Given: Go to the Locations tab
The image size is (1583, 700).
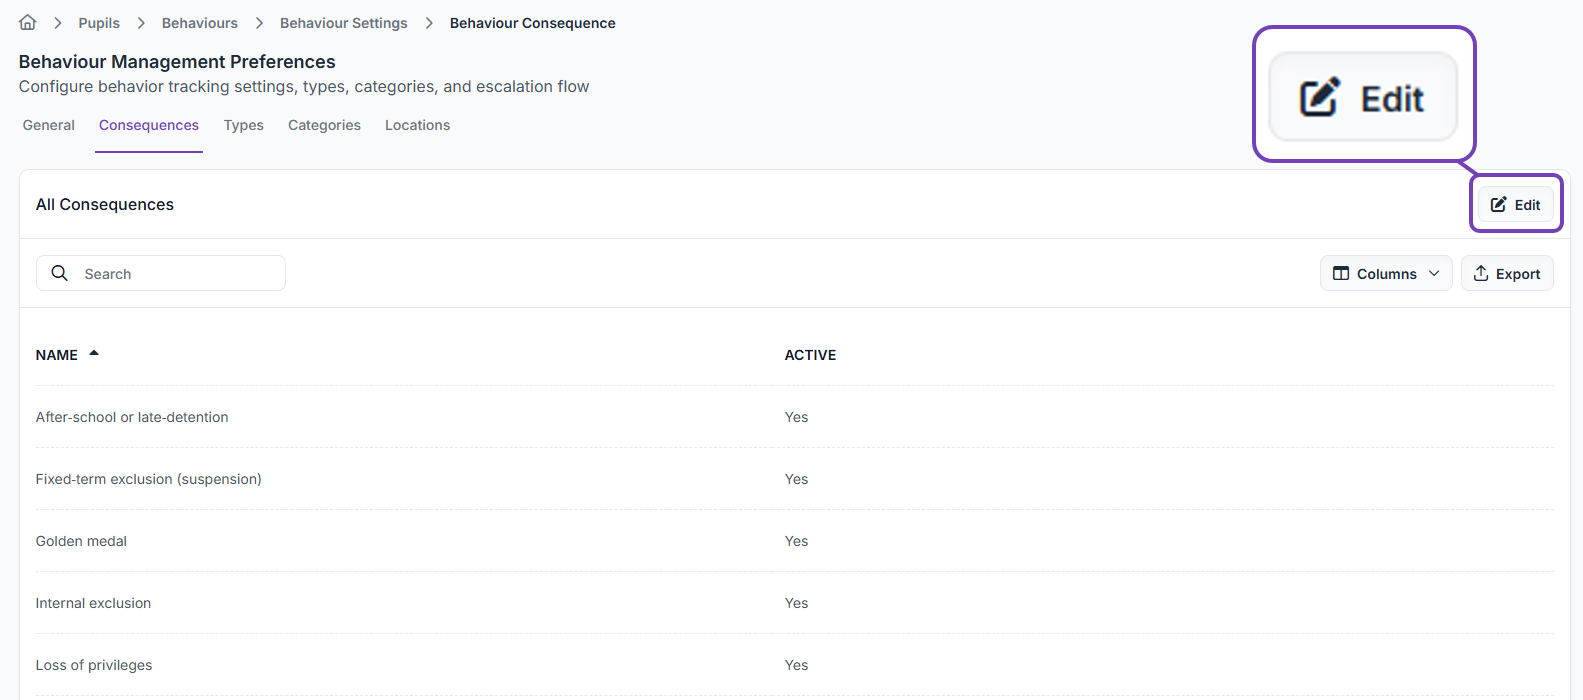Looking at the screenshot, I should (417, 125).
